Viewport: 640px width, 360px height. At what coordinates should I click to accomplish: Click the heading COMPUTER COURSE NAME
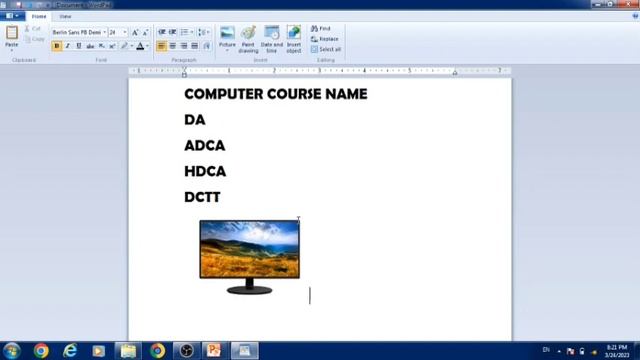pyautogui.click(x=276, y=94)
